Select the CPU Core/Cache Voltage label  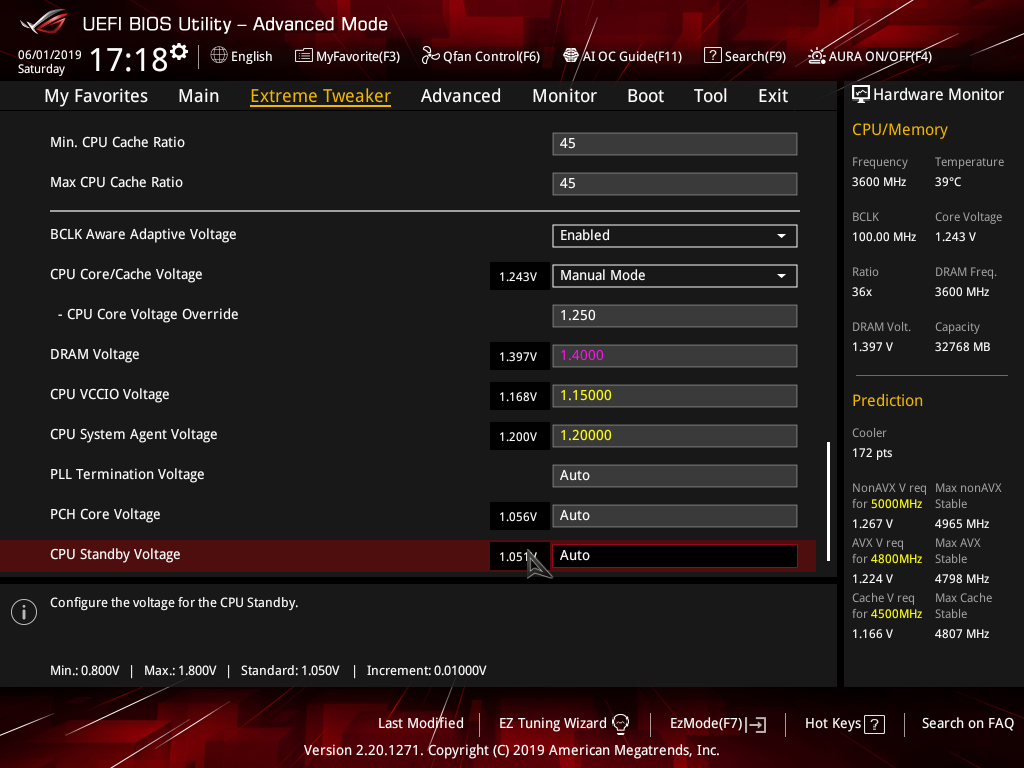pyautogui.click(x=126, y=274)
